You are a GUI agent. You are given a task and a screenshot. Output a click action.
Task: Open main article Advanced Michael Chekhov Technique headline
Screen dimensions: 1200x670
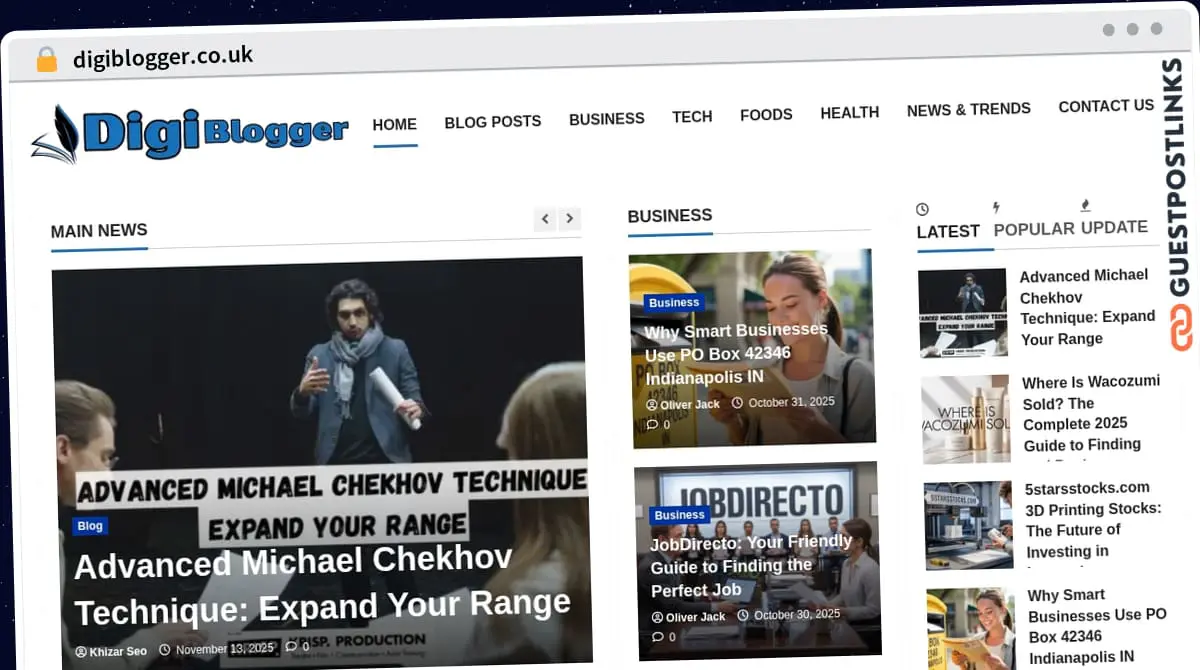322,585
